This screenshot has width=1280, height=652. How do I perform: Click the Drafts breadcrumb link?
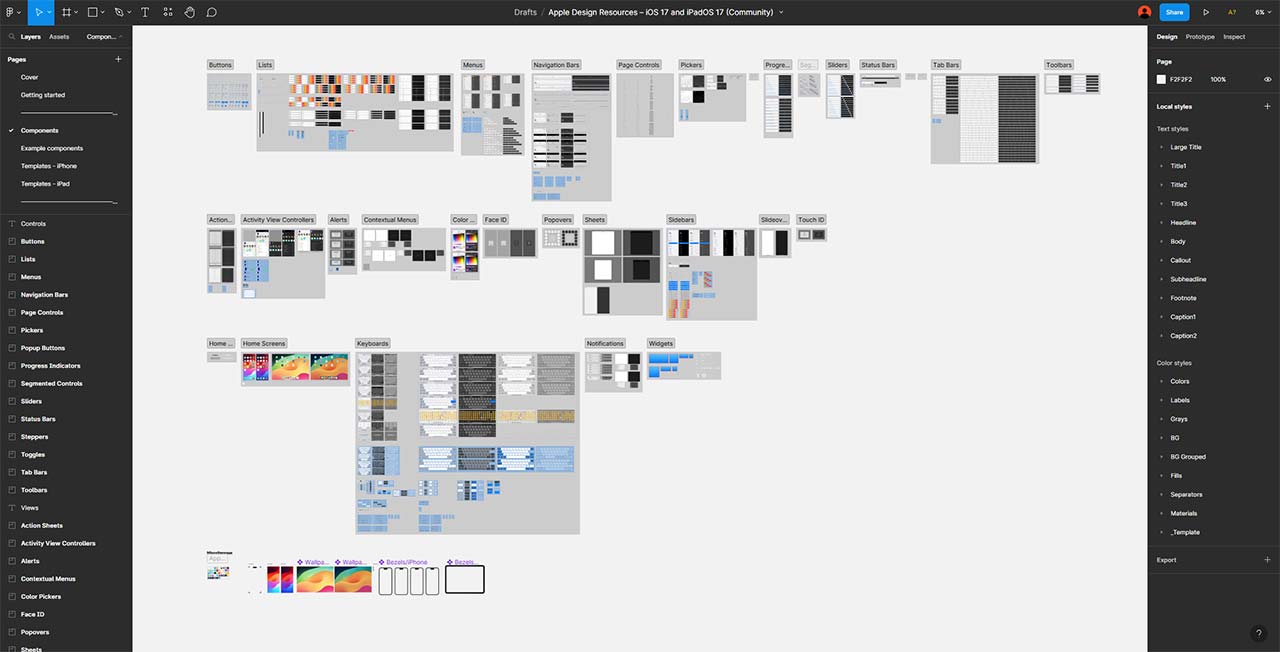pos(525,12)
